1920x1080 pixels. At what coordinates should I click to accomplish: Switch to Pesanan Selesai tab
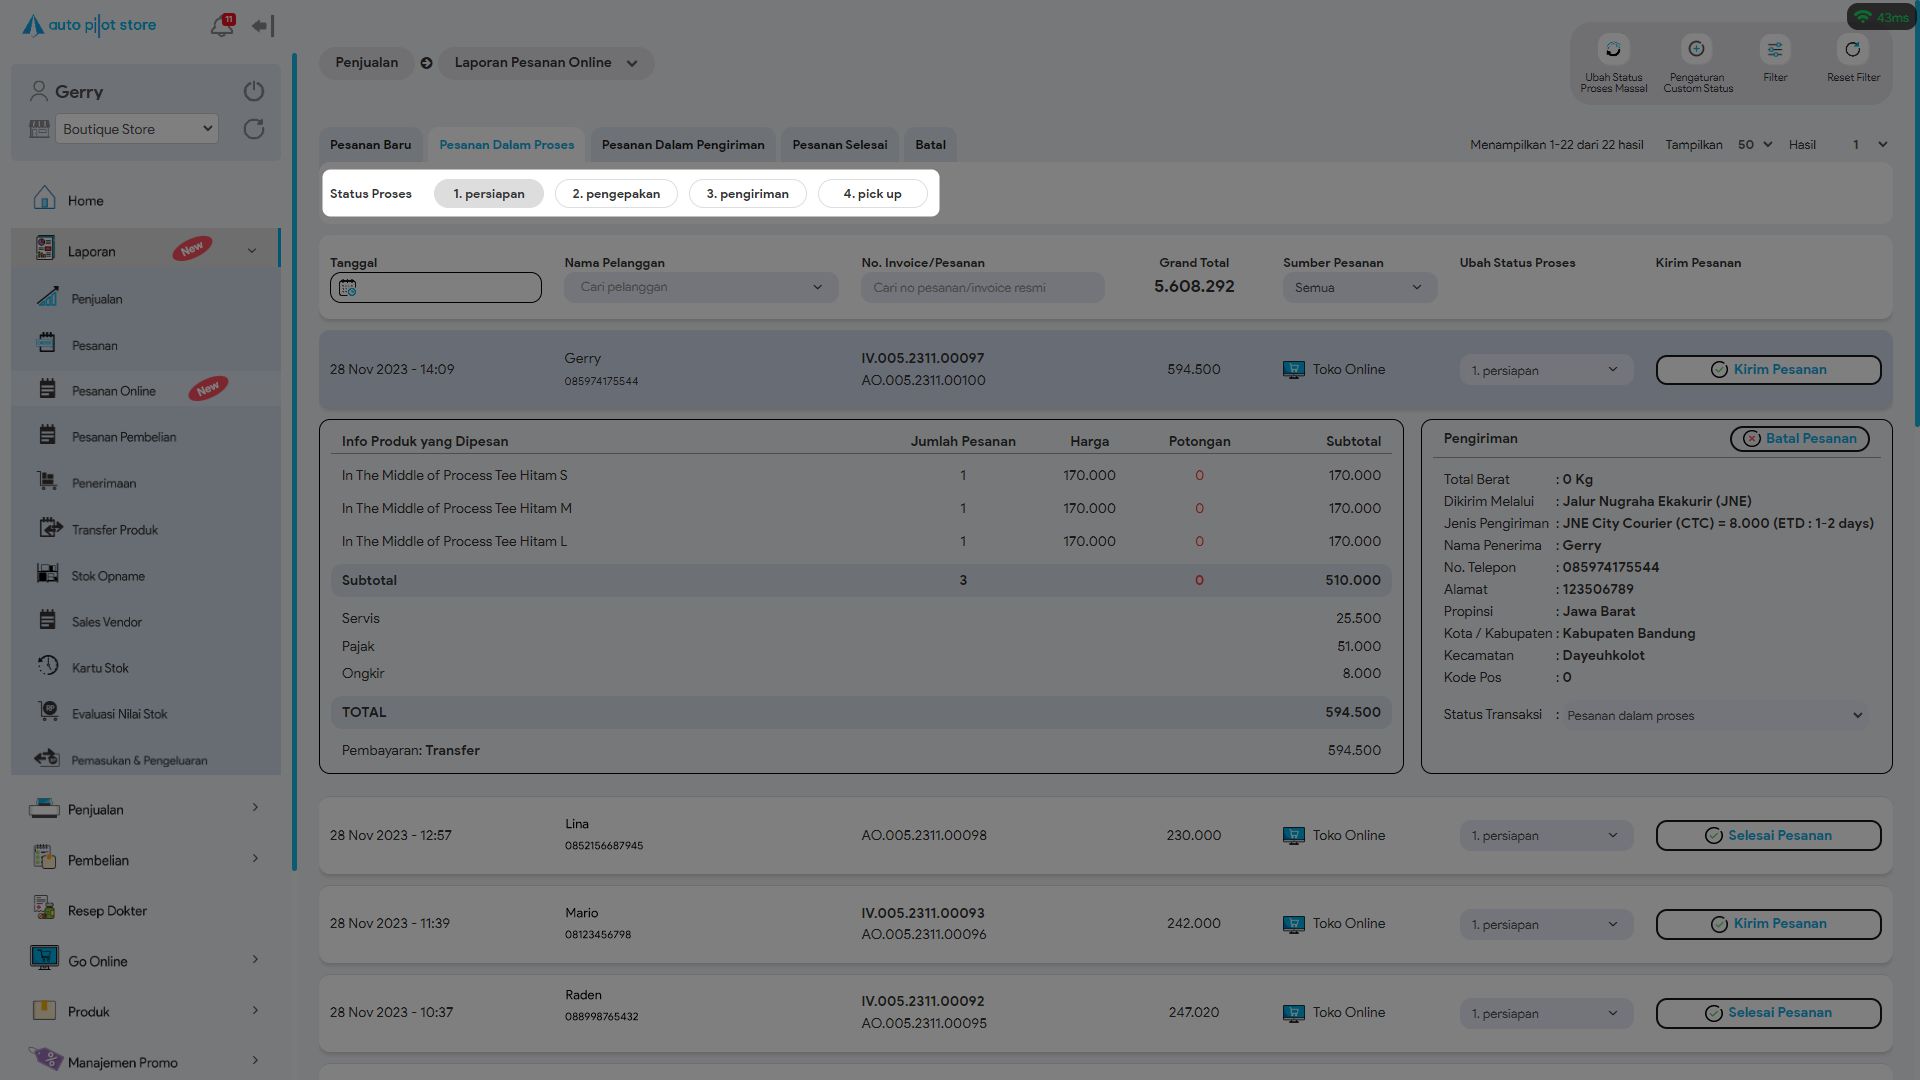(839, 145)
